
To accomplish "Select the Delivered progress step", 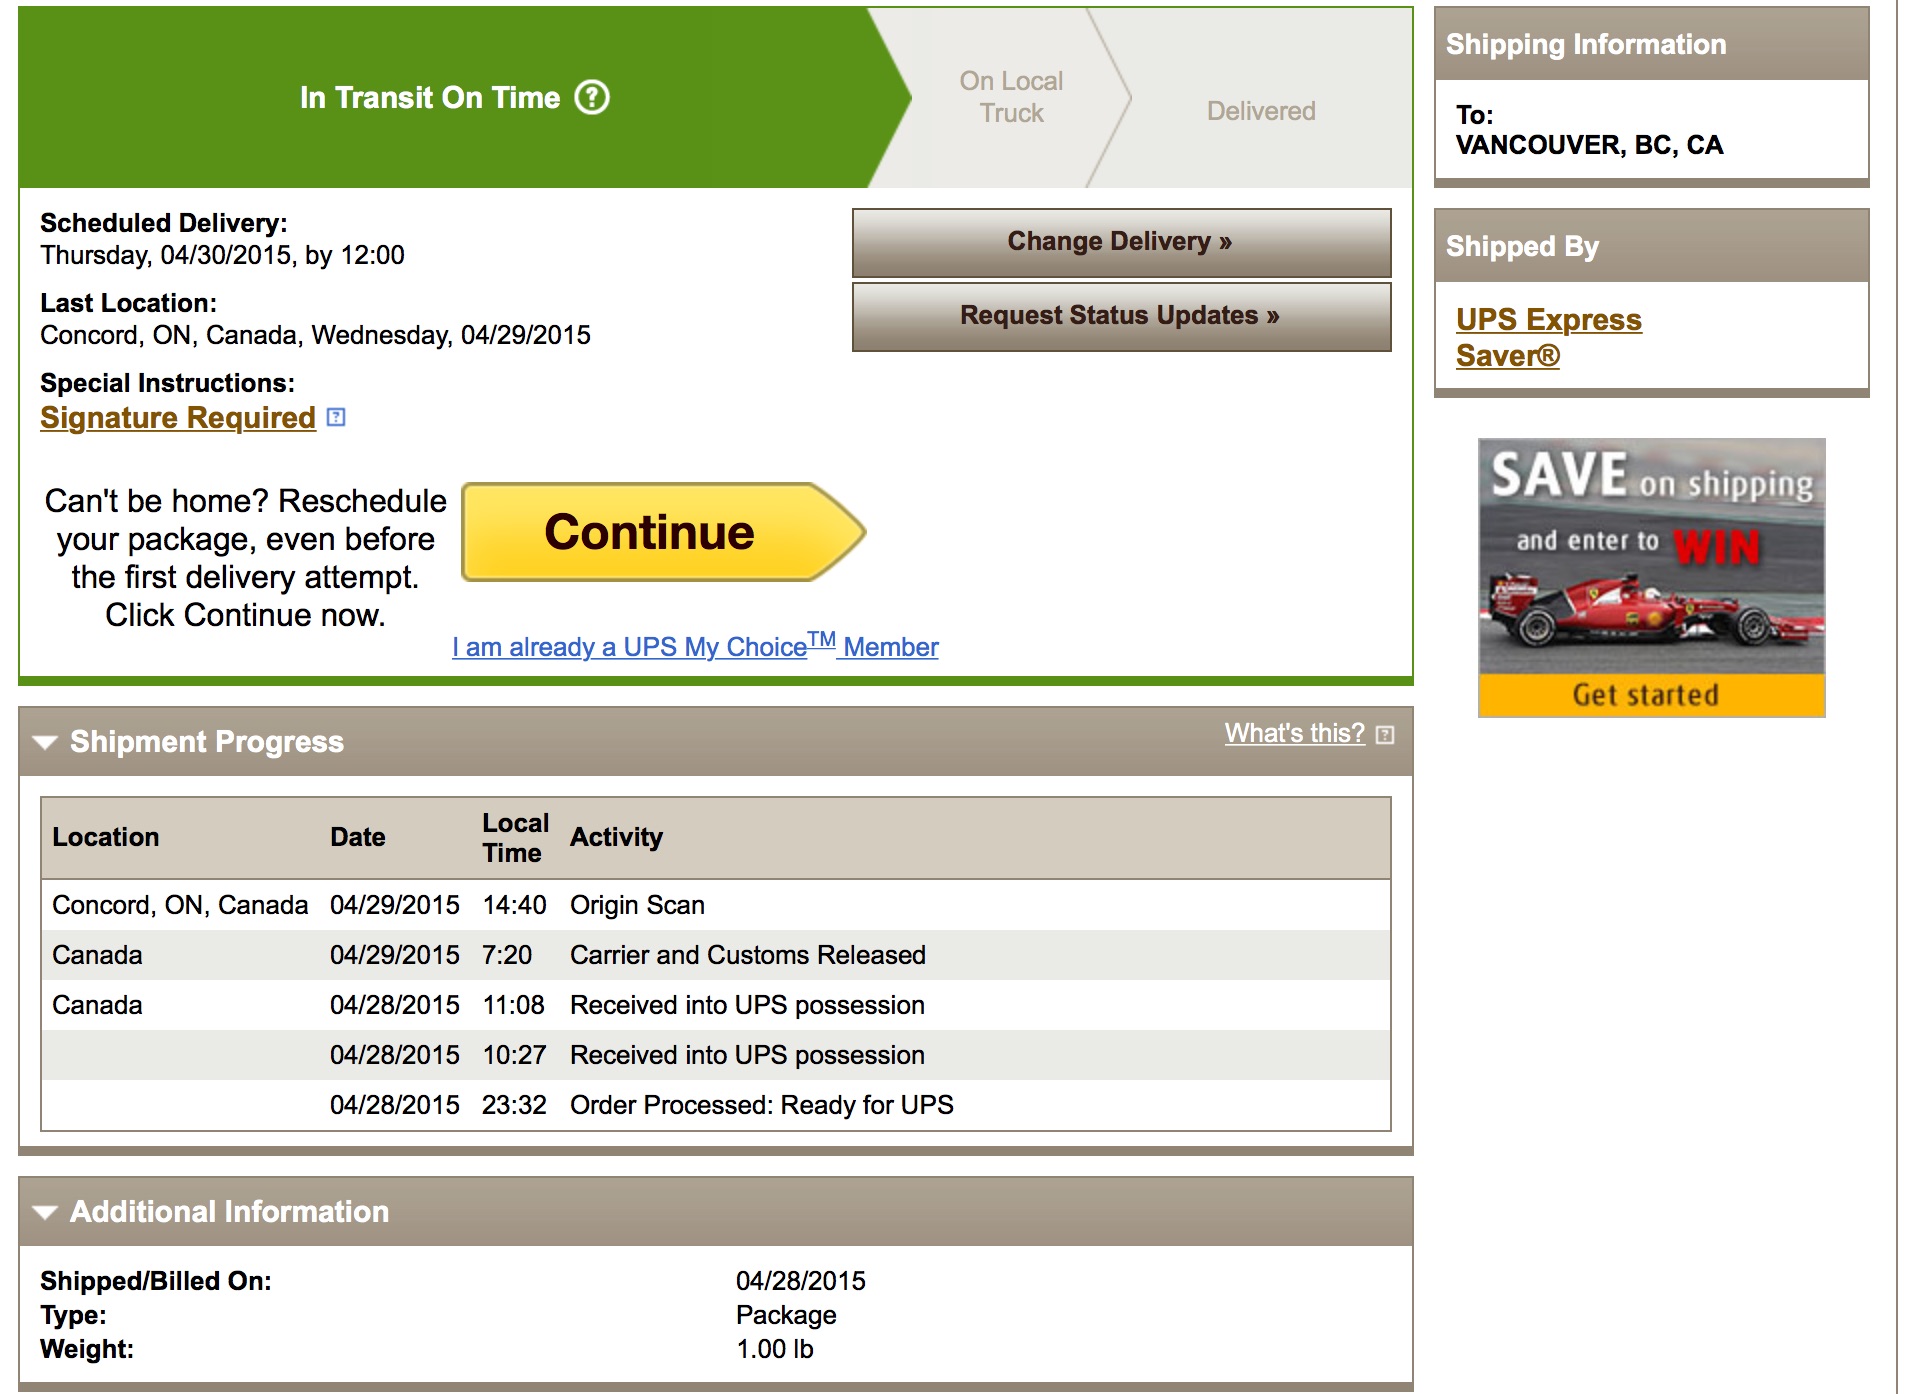I will (1261, 111).
